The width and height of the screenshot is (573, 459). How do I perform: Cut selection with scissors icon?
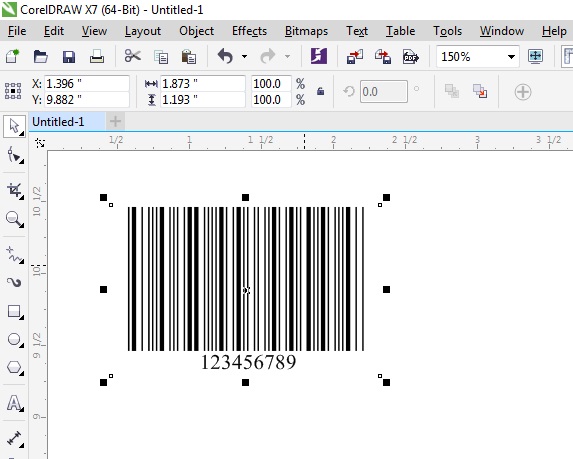click(x=132, y=56)
